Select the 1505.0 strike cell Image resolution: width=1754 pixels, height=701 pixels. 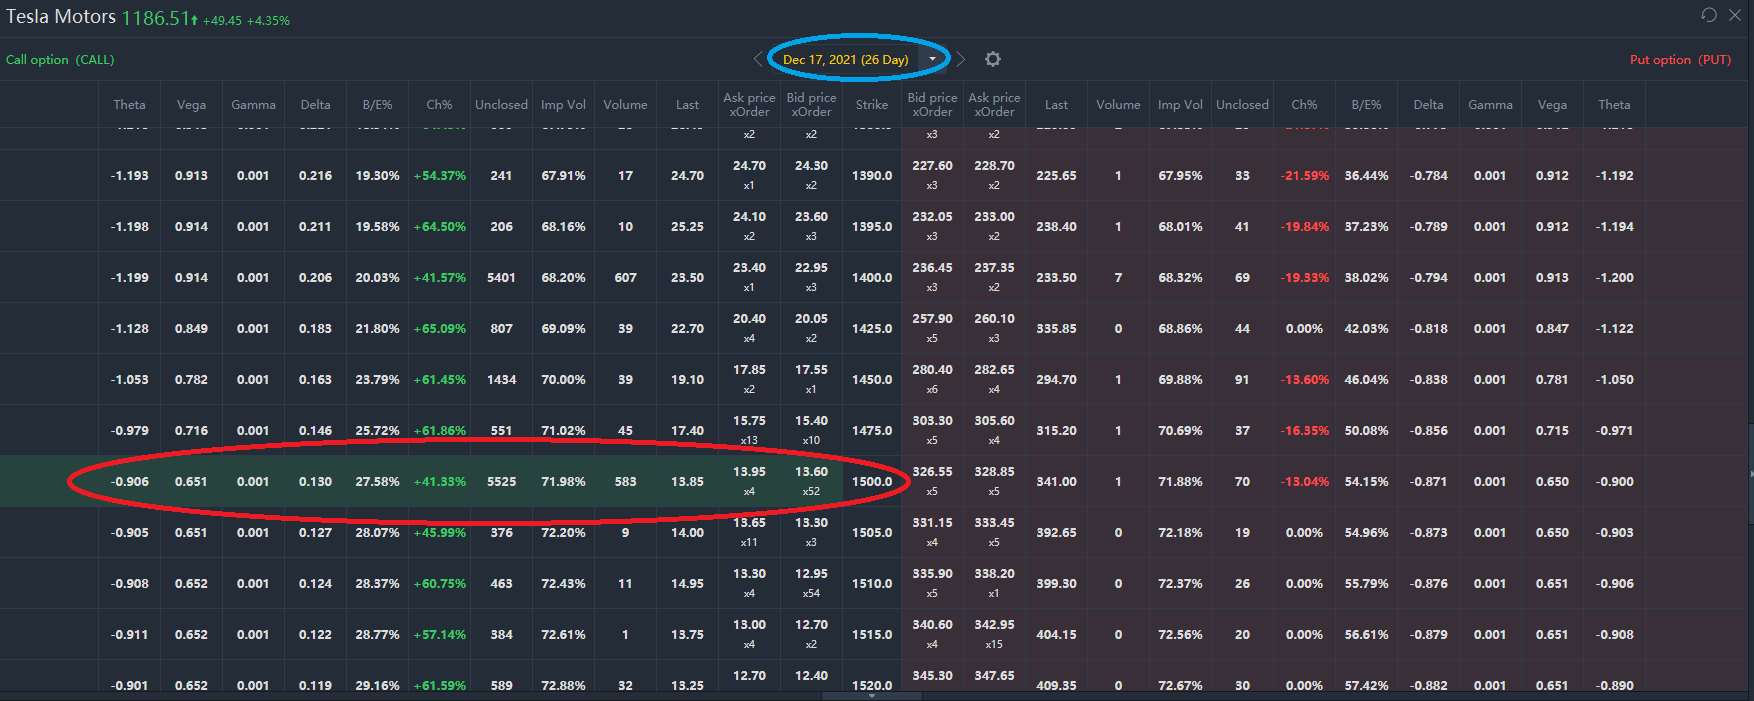pos(872,533)
